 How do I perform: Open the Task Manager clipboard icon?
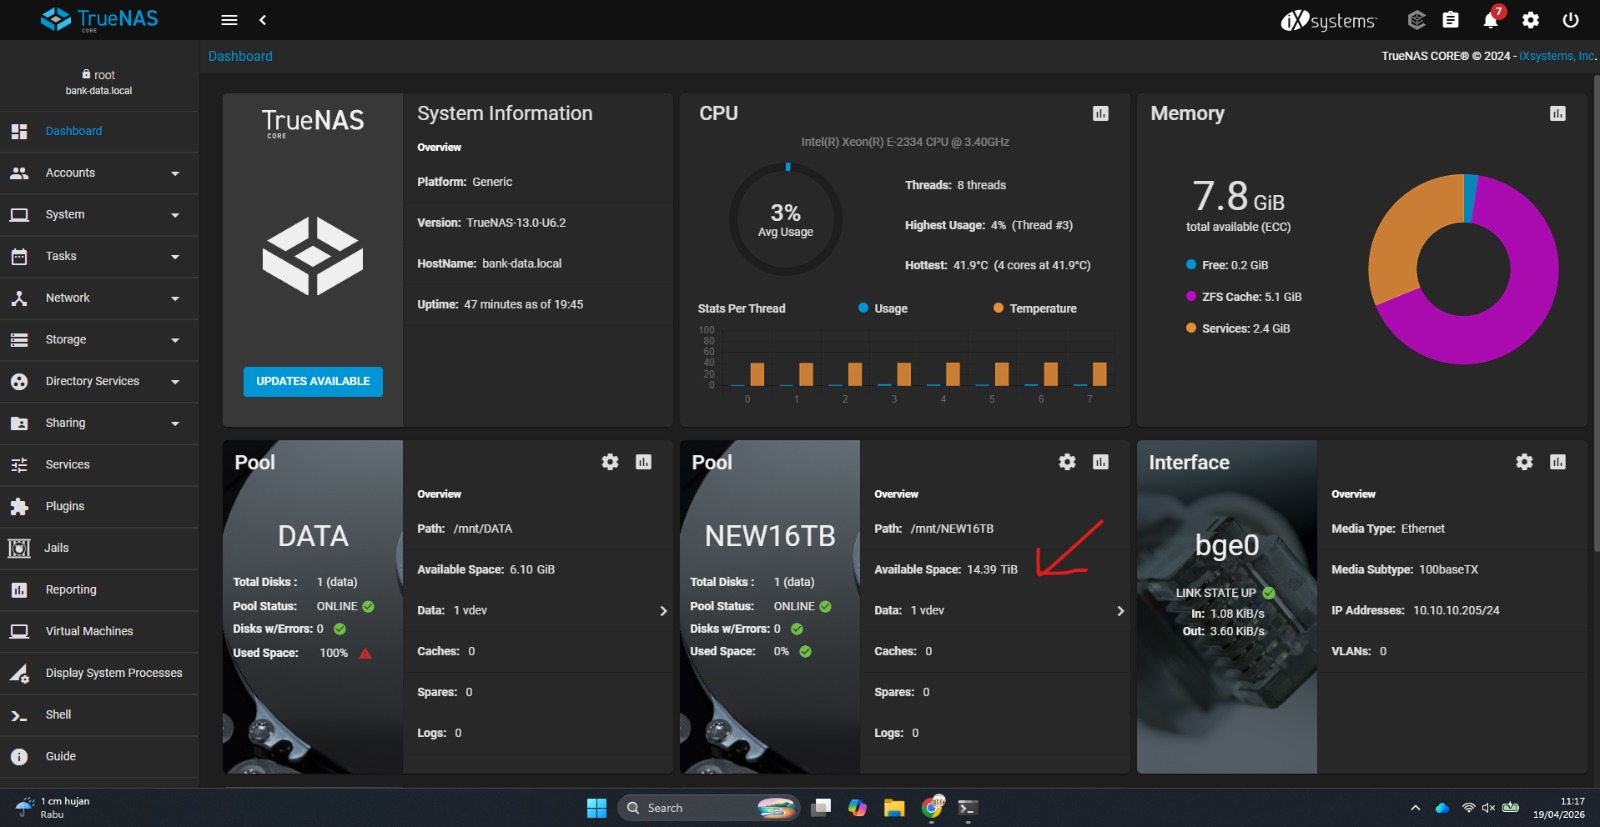tap(1450, 20)
